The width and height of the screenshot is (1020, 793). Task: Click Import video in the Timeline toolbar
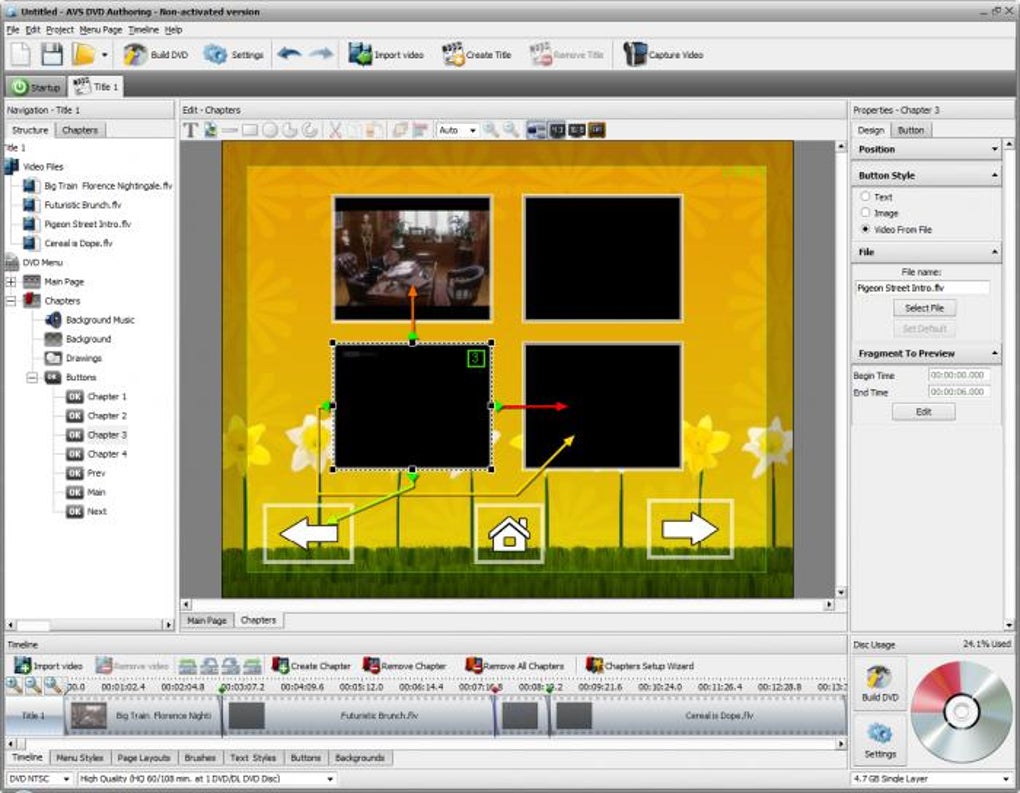[x=48, y=665]
